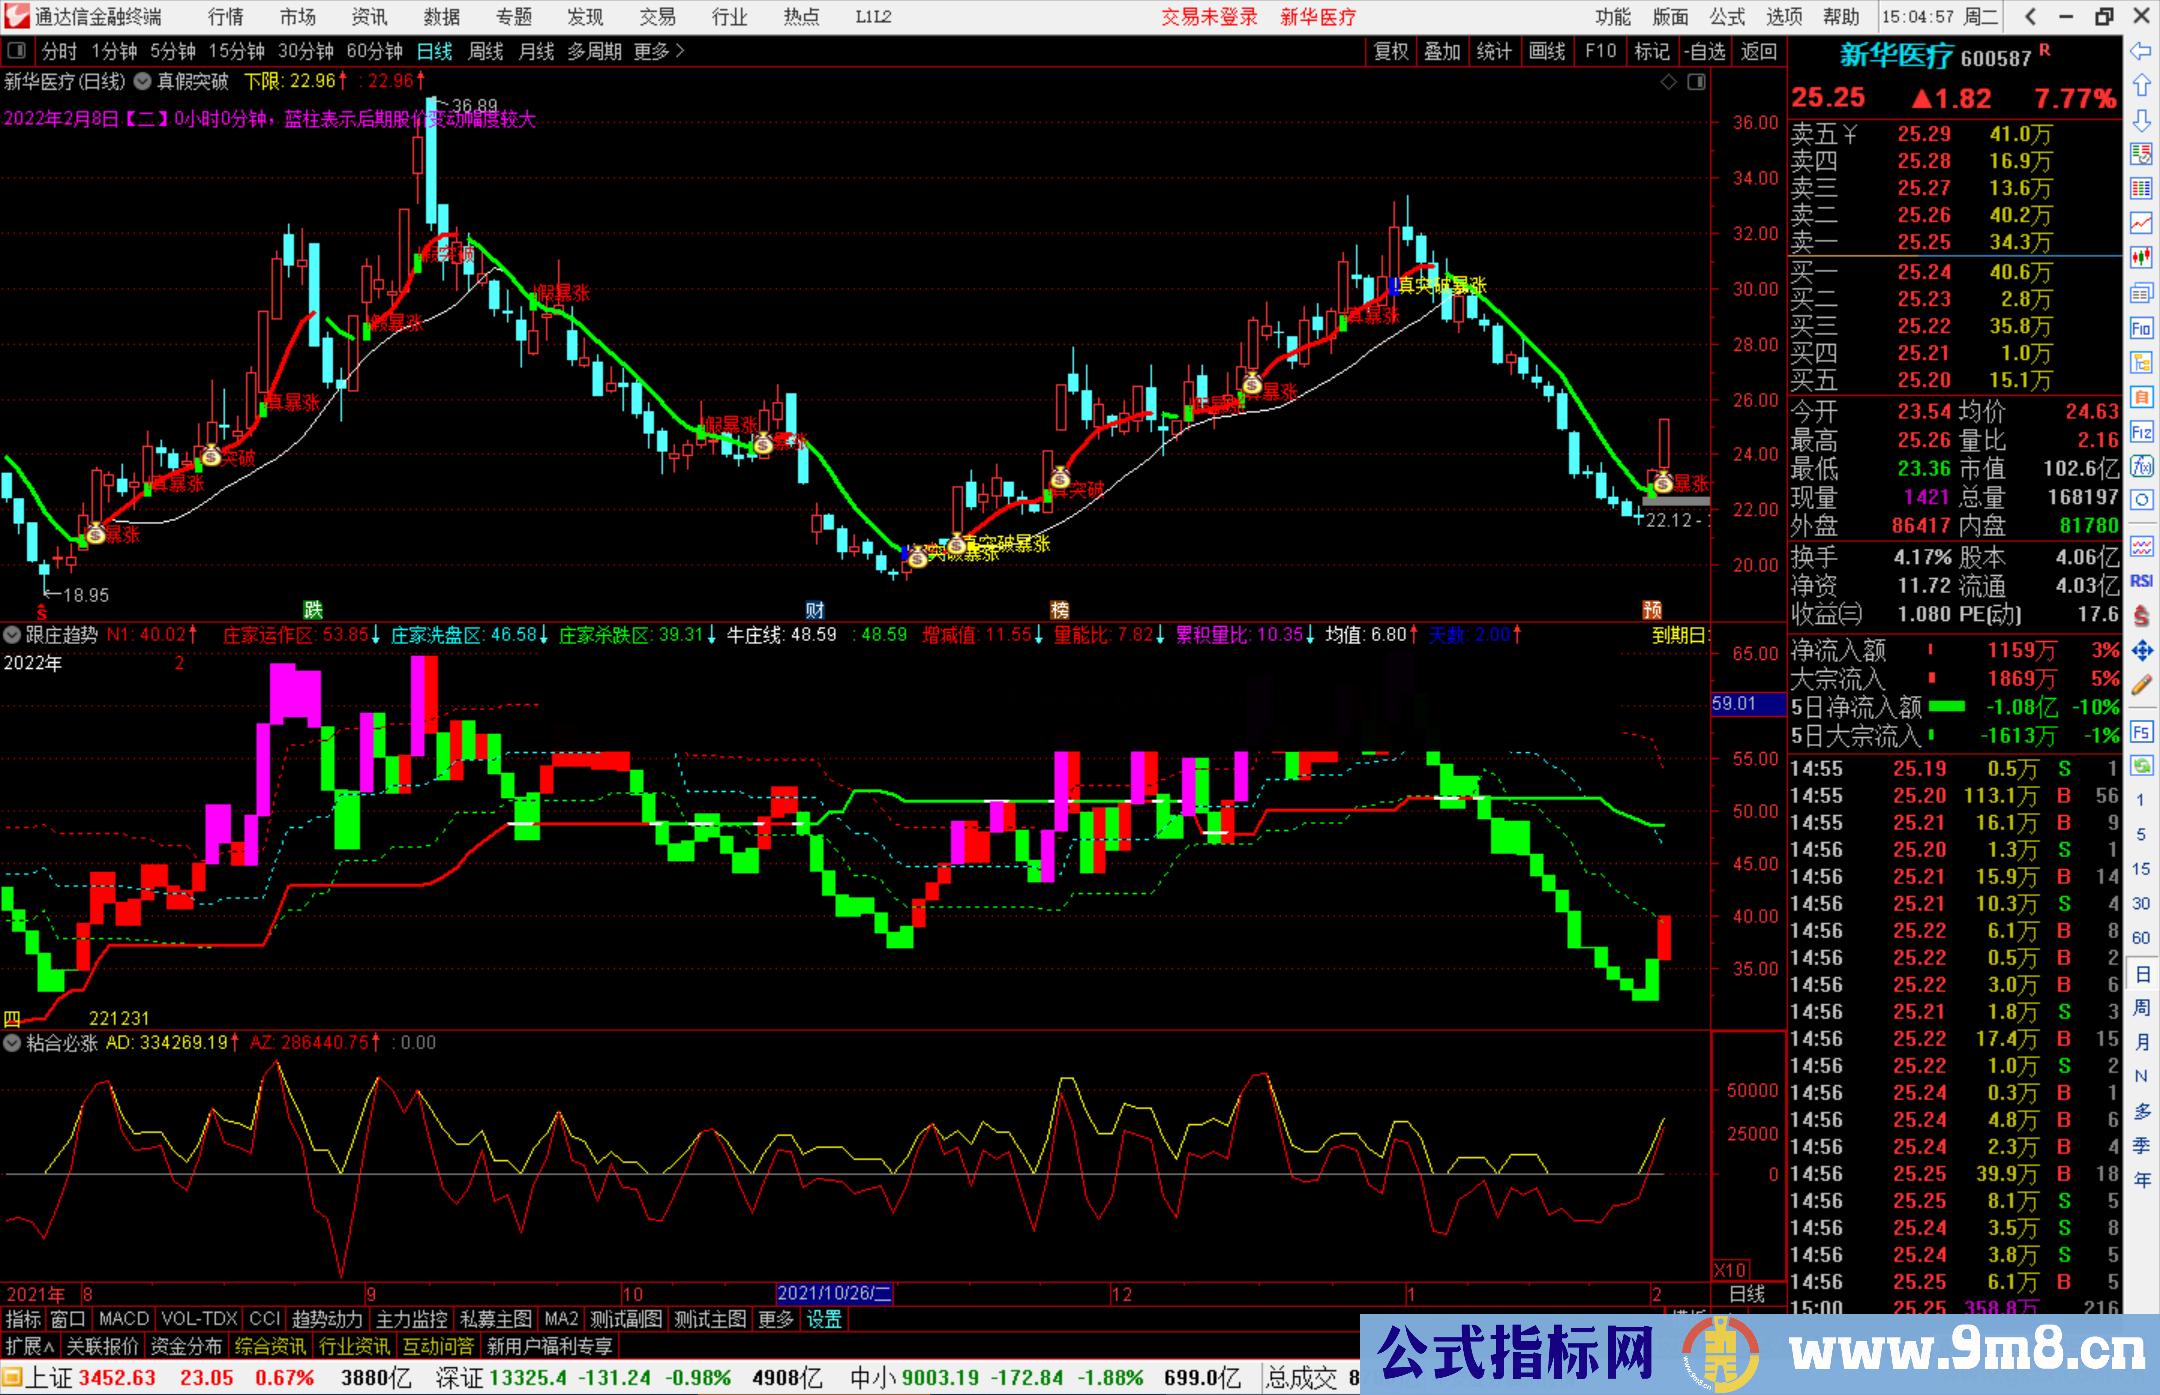This screenshot has width=2160, height=1395.
Task: Open the F12 sidebar icon
Action: [2141, 432]
